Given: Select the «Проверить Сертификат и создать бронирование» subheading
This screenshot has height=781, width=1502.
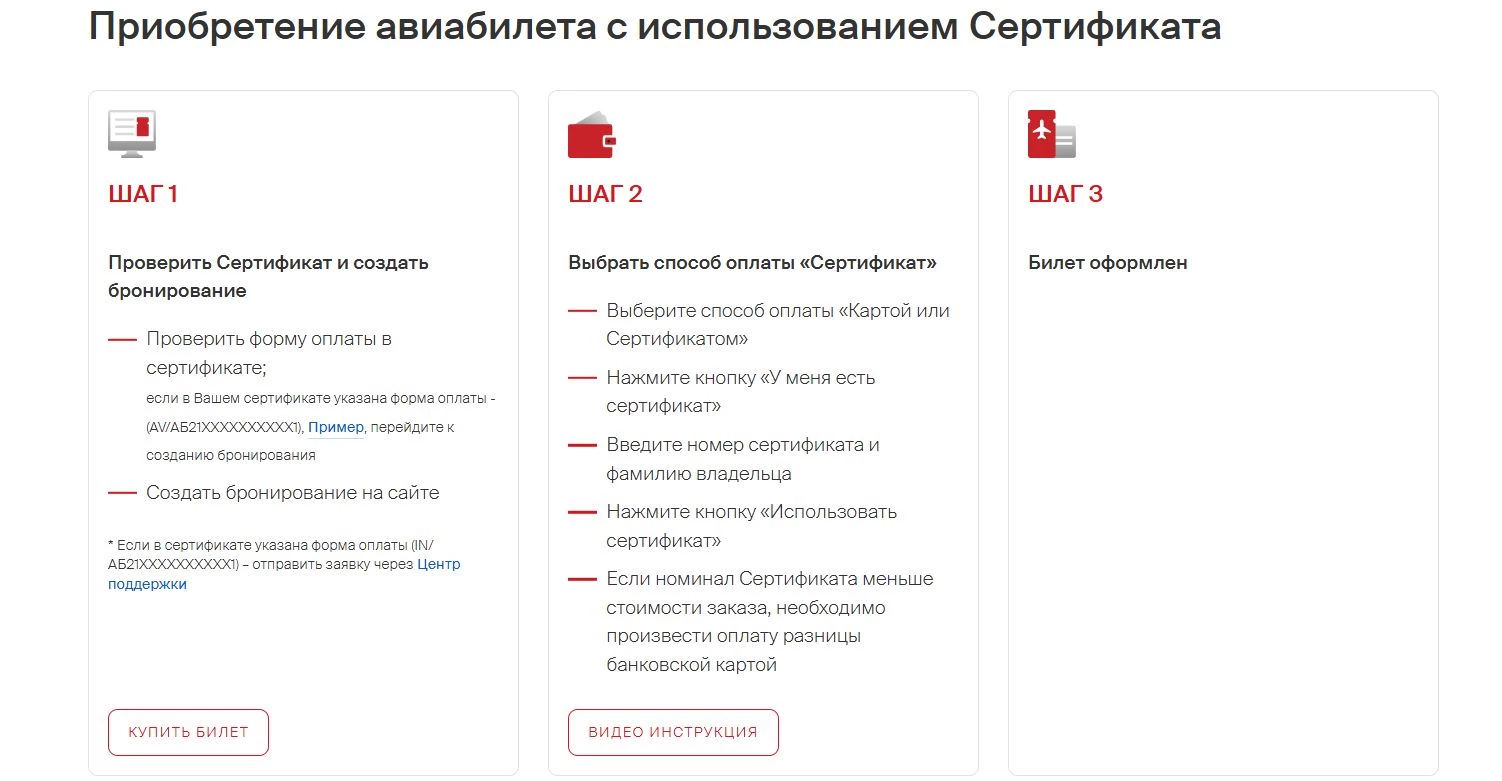Looking at the screenshot, I should point(268,276).
